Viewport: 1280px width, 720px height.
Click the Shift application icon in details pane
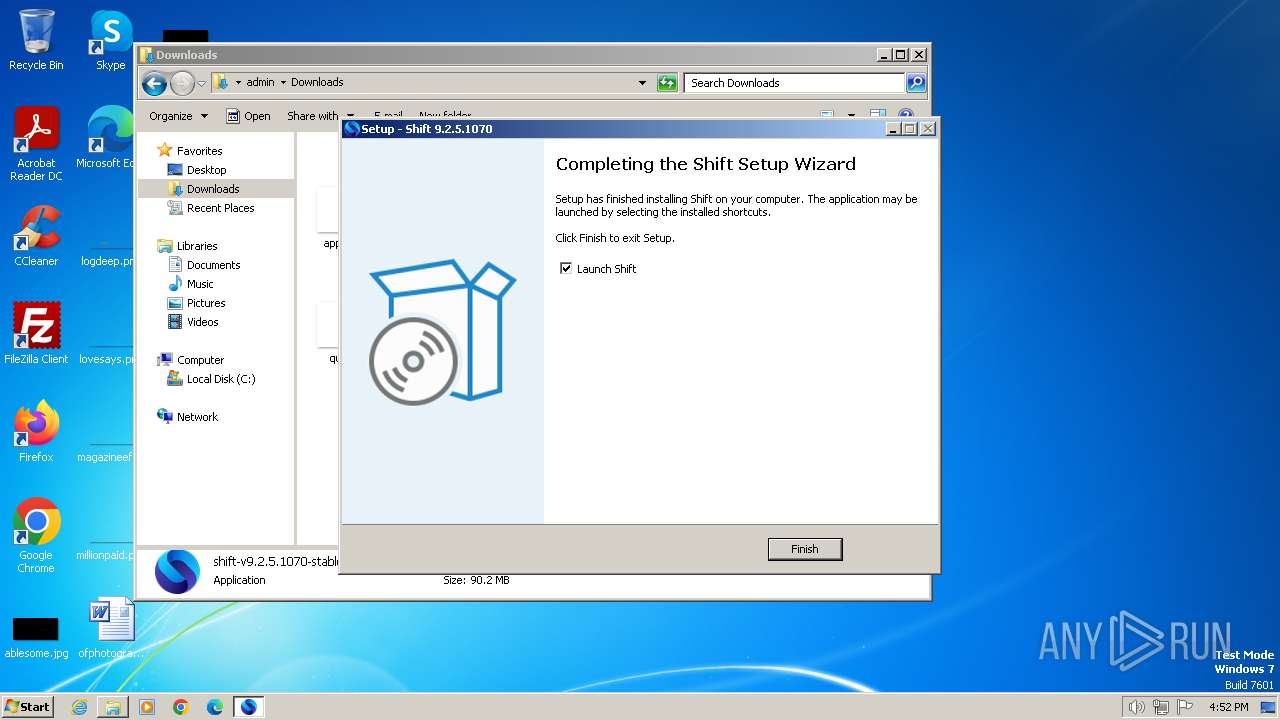coord(177,572)
